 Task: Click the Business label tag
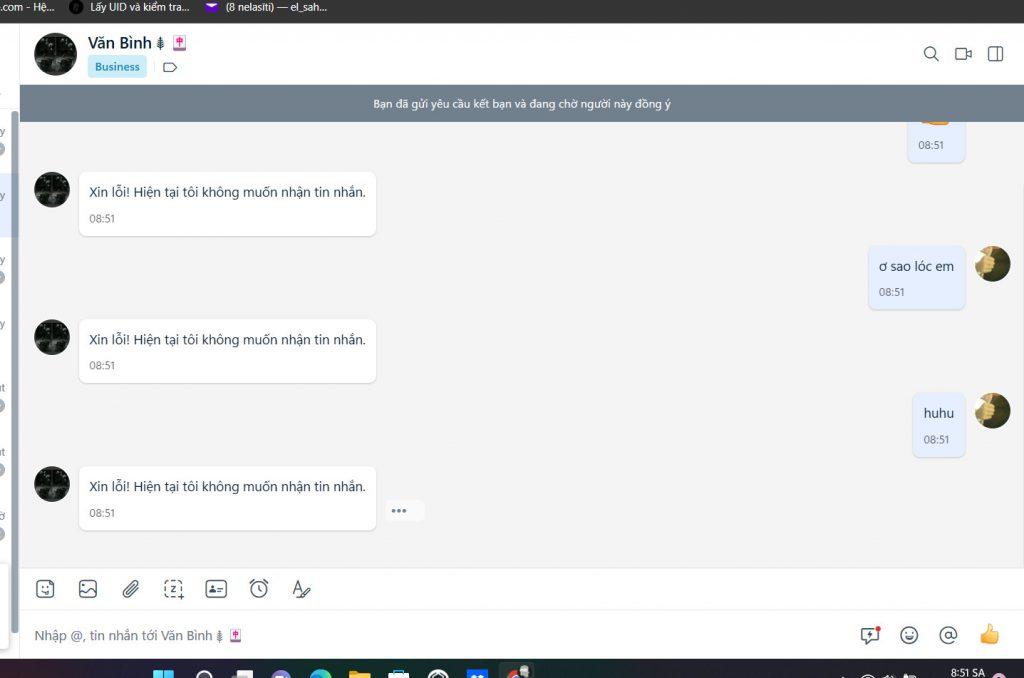click(x=117, y=67)
